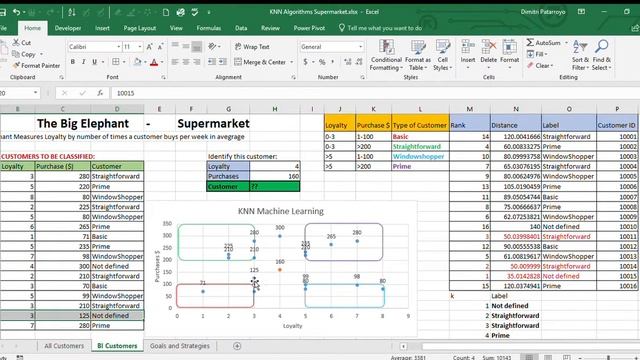
Task: Open Format as Table gallery
Action: coord(418,55)
